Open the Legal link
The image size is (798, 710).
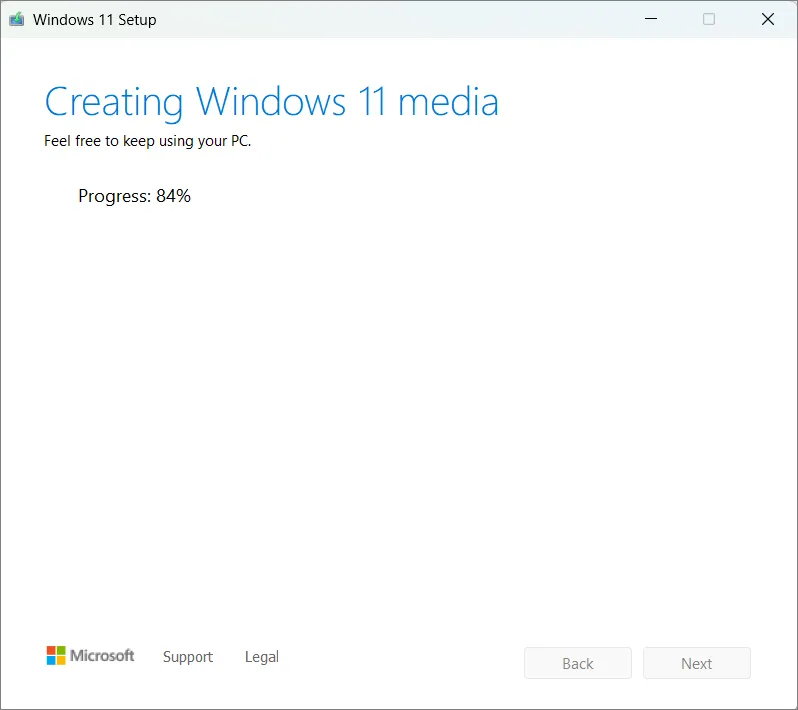(x=261, y=657)
